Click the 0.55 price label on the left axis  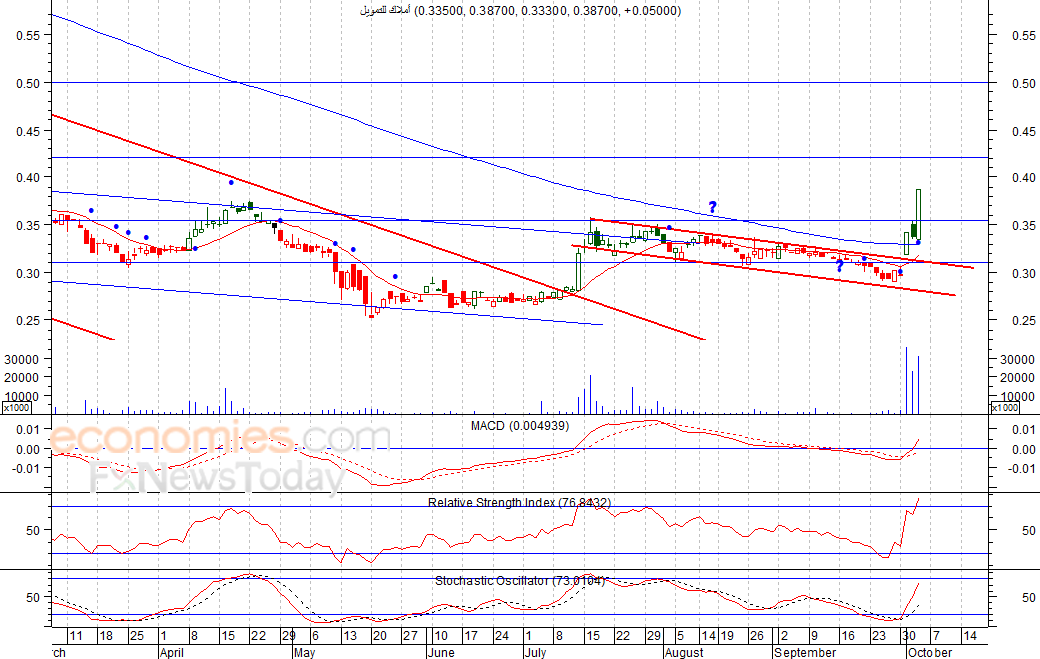click(28, 36)
